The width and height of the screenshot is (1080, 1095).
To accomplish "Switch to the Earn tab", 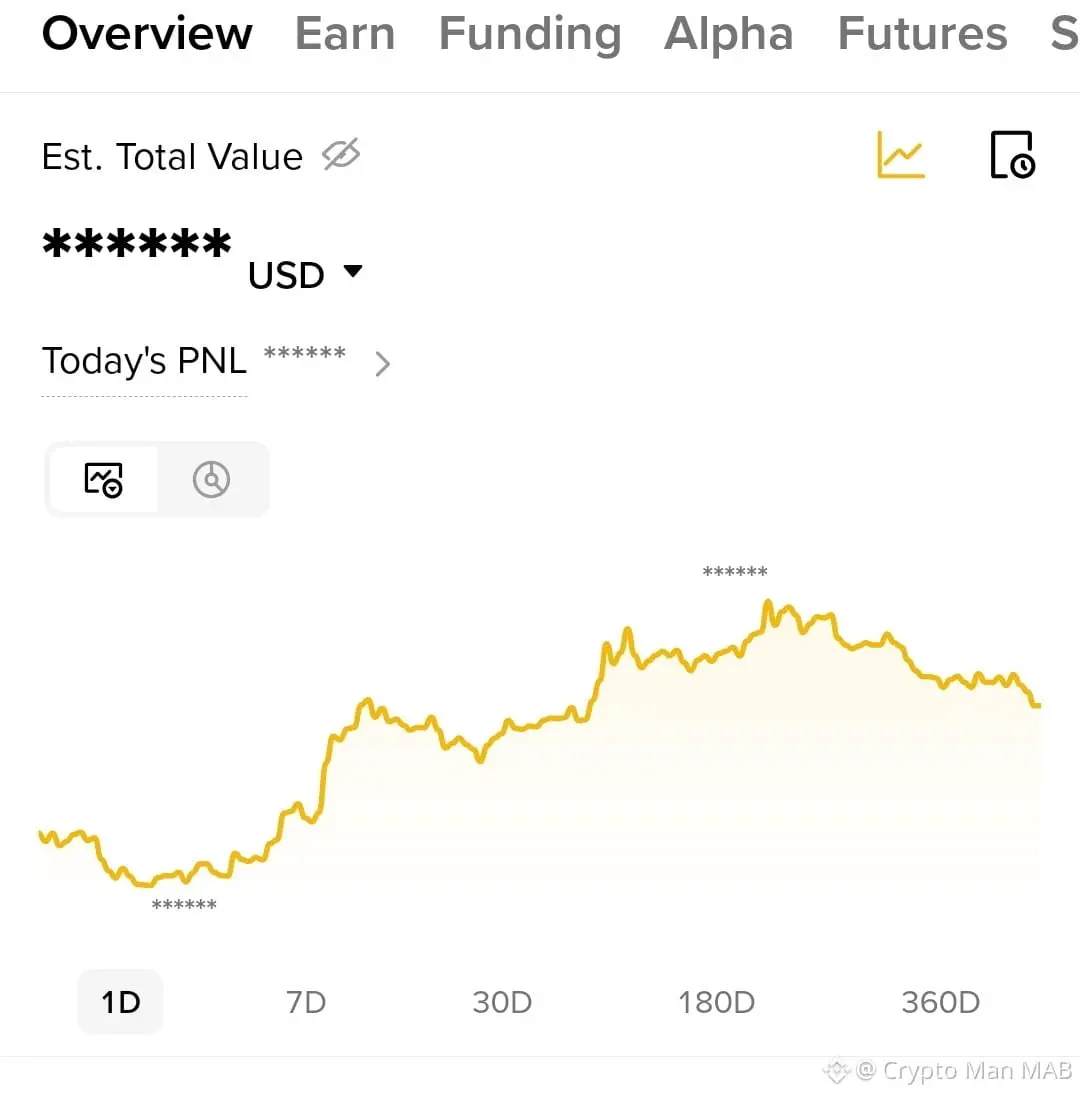I will coord(345,34).
